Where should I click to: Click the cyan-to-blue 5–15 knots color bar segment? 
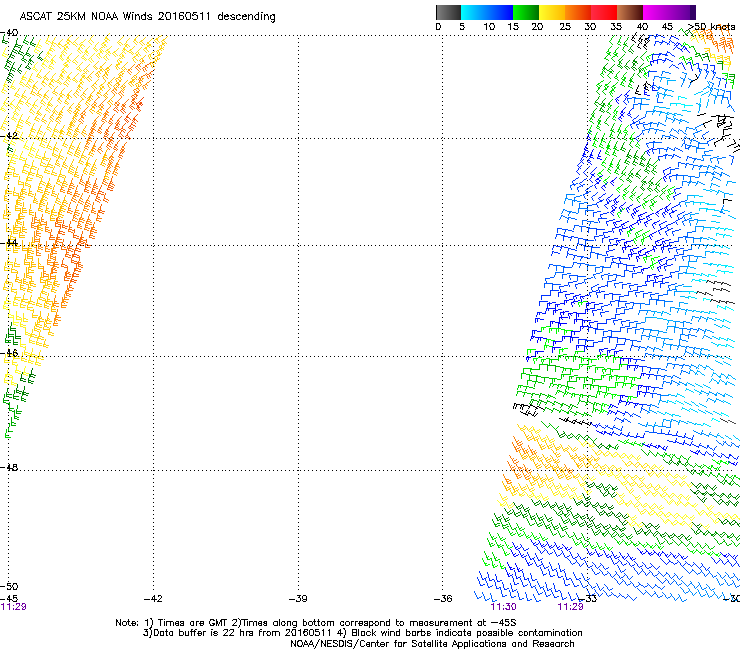(x=487, y=12)
